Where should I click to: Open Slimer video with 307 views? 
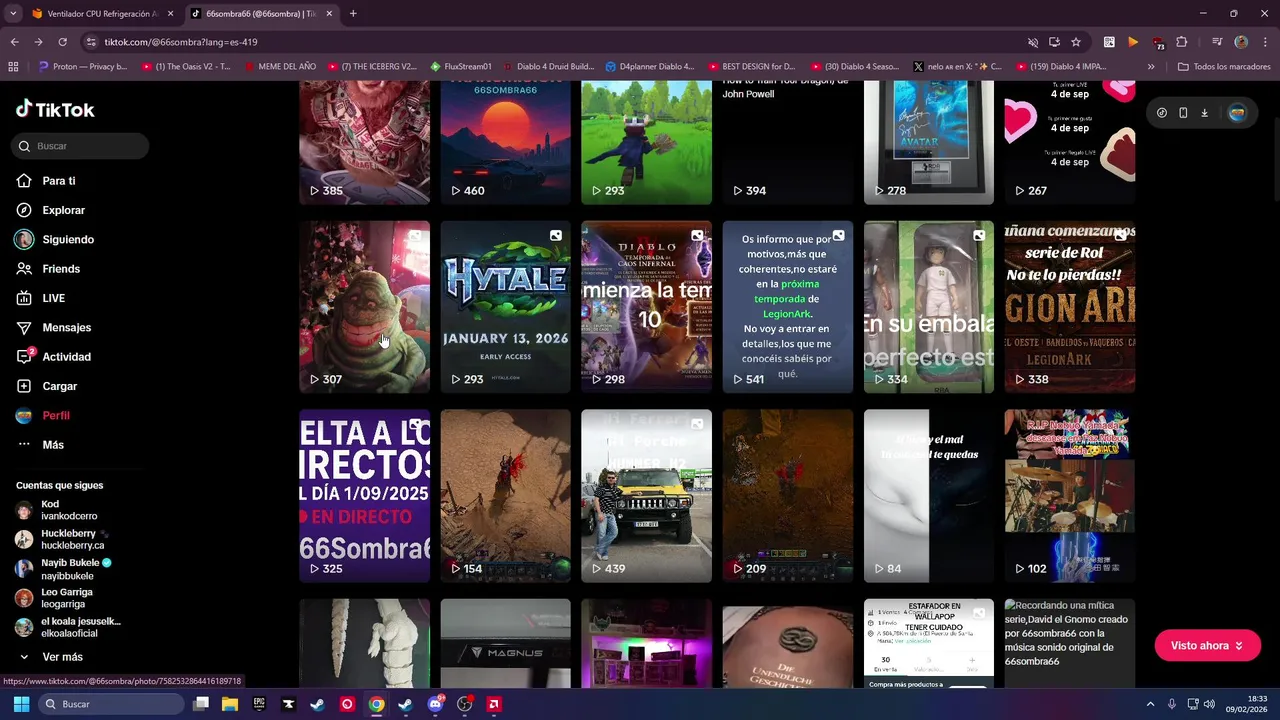(364, 307)
